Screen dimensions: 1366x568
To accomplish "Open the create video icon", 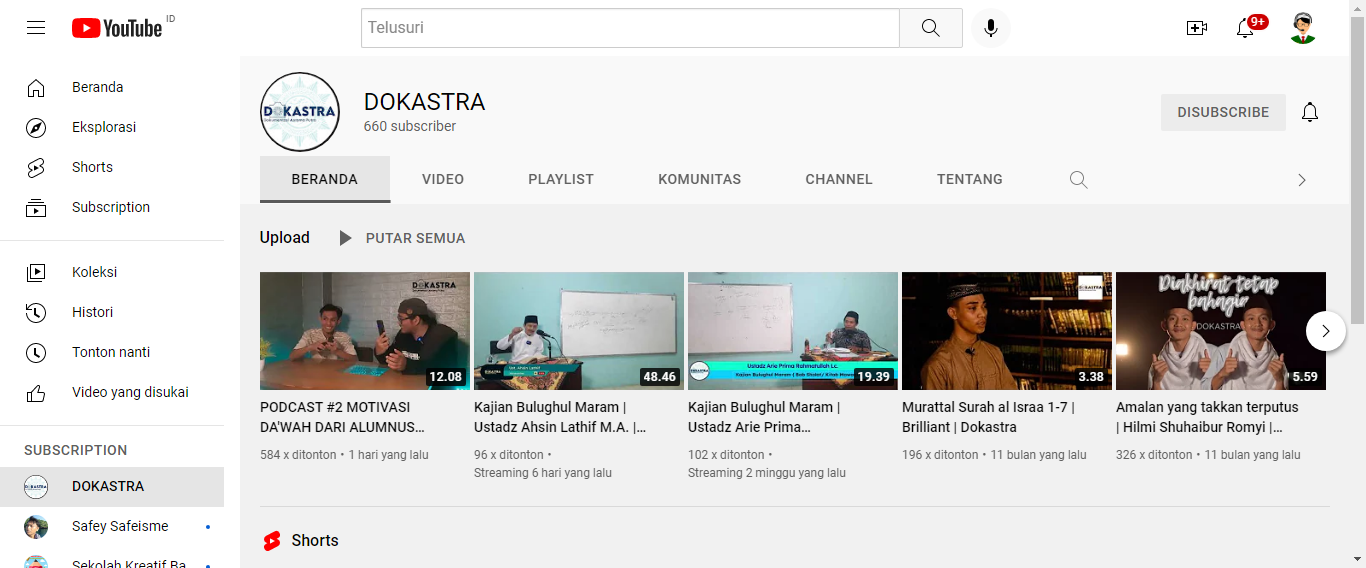I will (x=1196, y=28).
